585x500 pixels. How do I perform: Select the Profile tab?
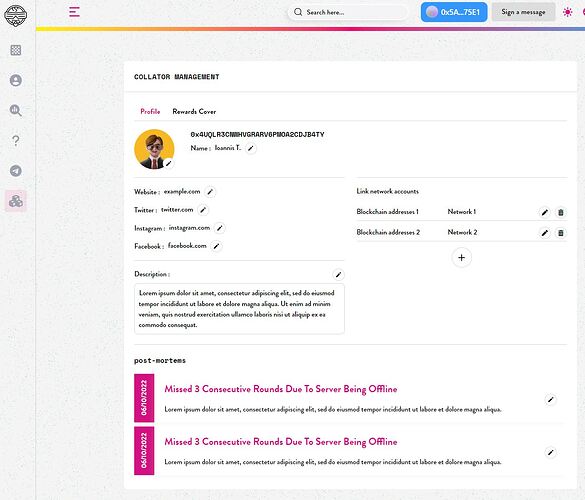(150, 112)
